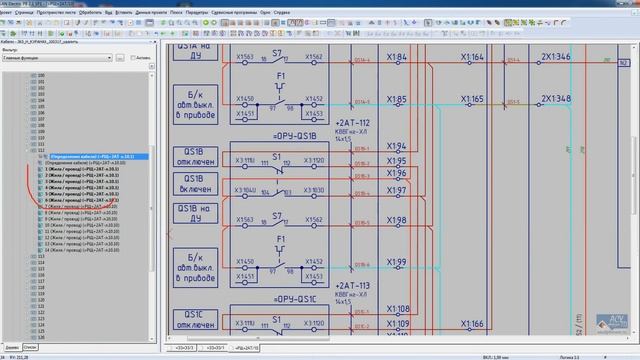Image resolution: width=640 pixels, height=360 pixels.
Task: Click the filter '...' browse button
Action: [120, 58]
